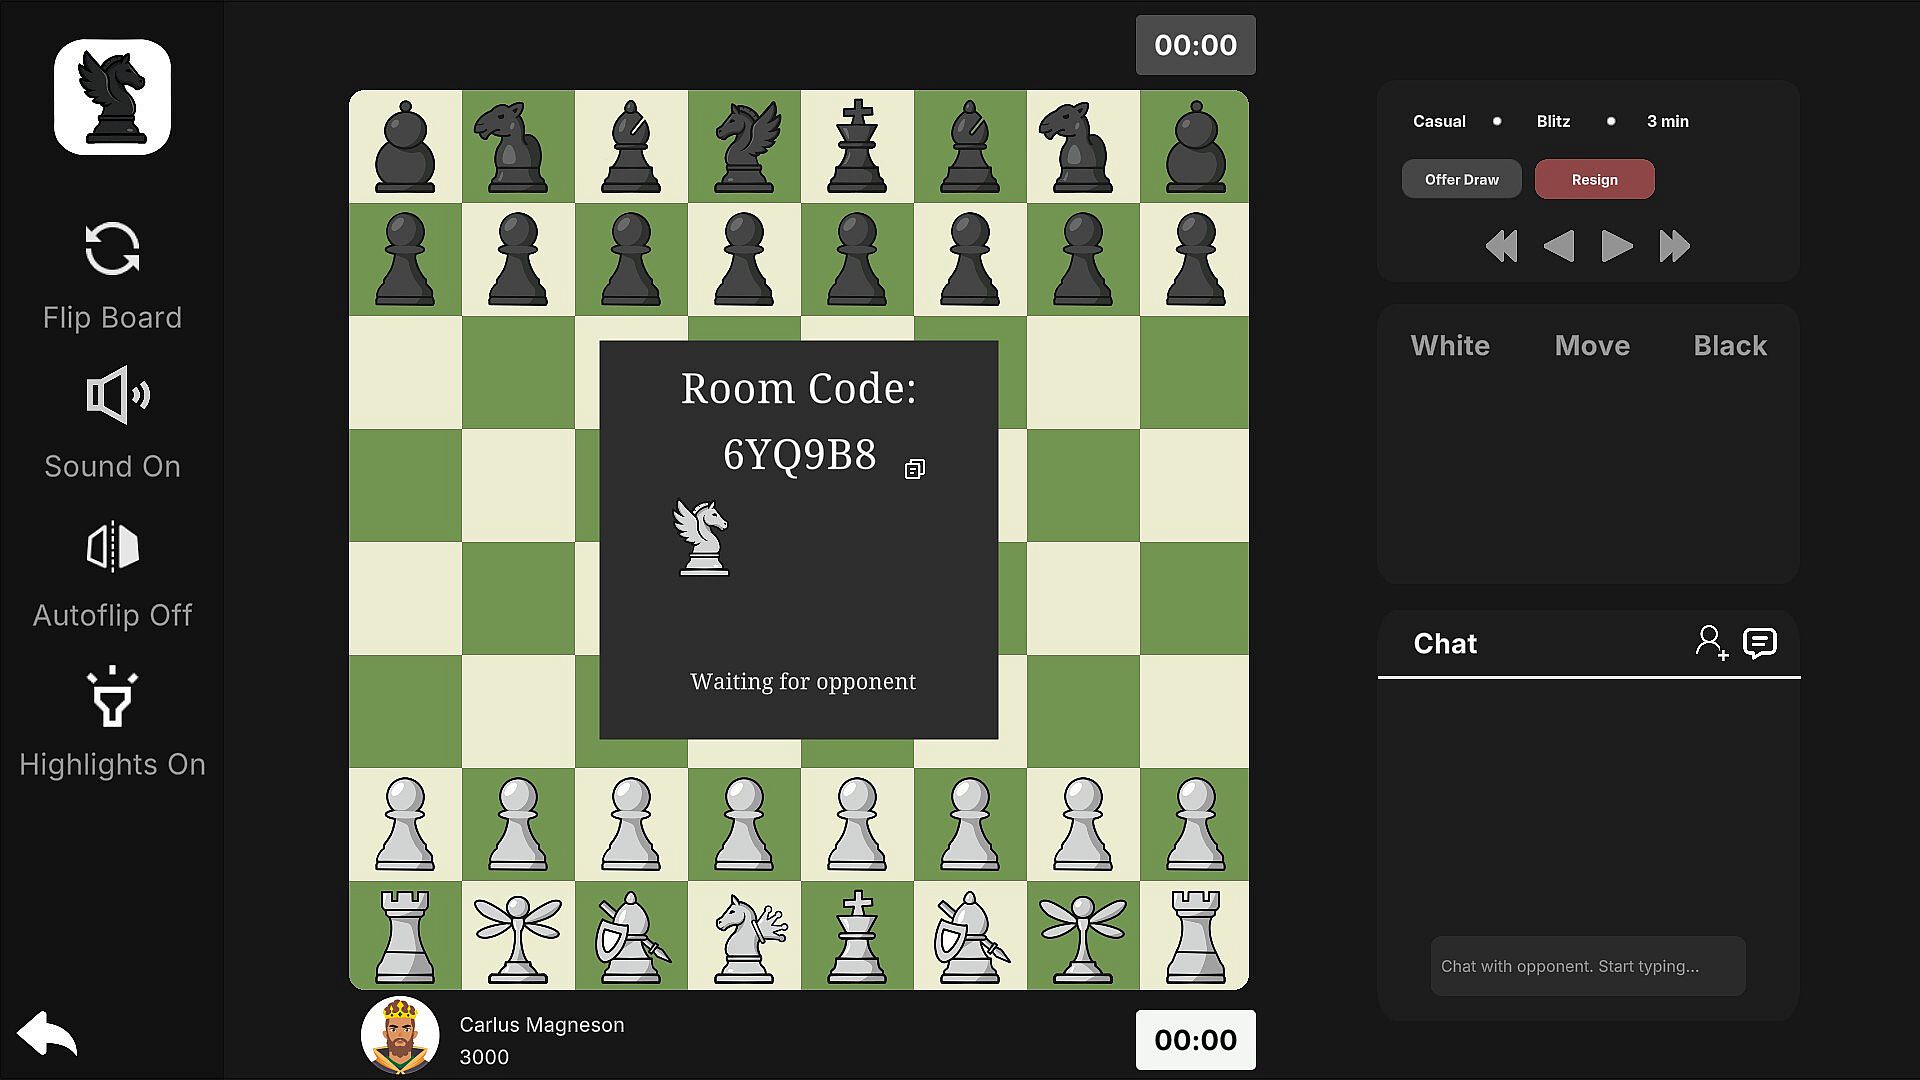This screenshot has height=1080, width=1920.
Task: Jump to the last move
Action: point(1674,246)
